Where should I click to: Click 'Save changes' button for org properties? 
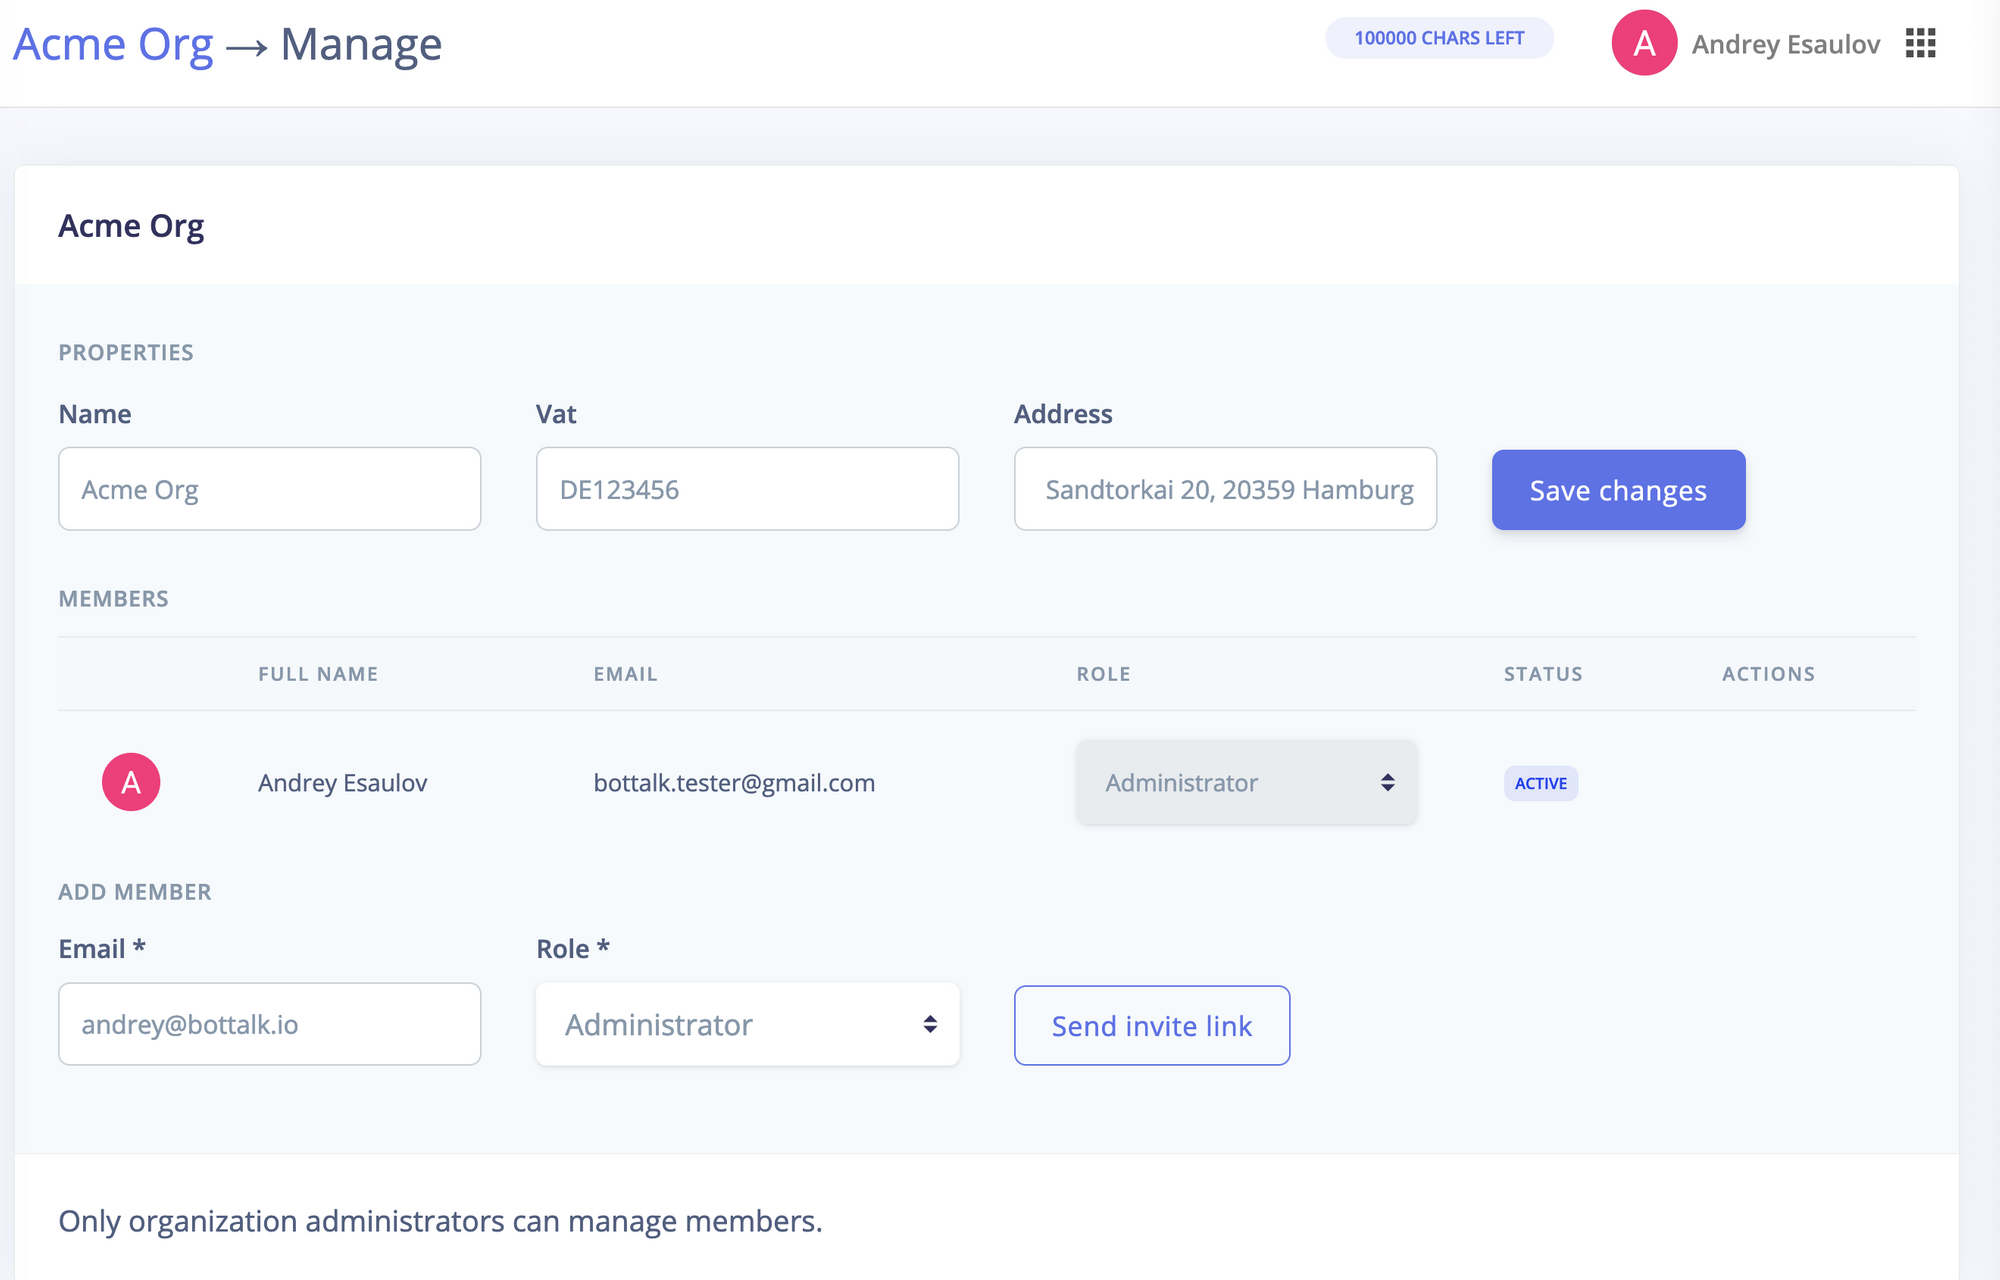1618,490
